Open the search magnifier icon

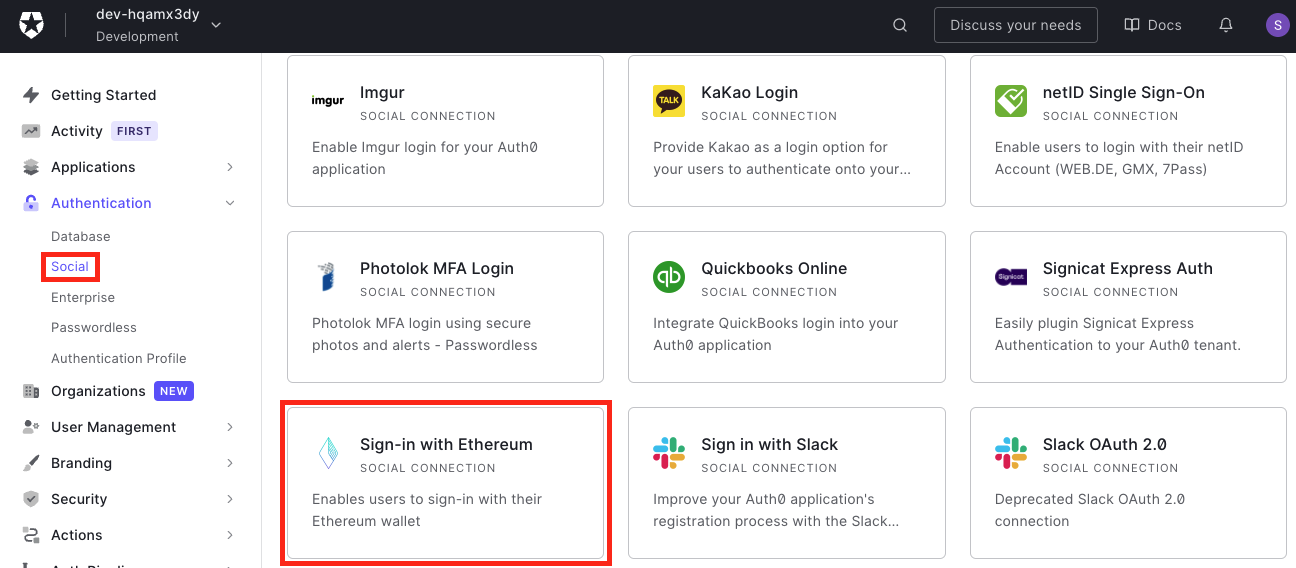900,25
